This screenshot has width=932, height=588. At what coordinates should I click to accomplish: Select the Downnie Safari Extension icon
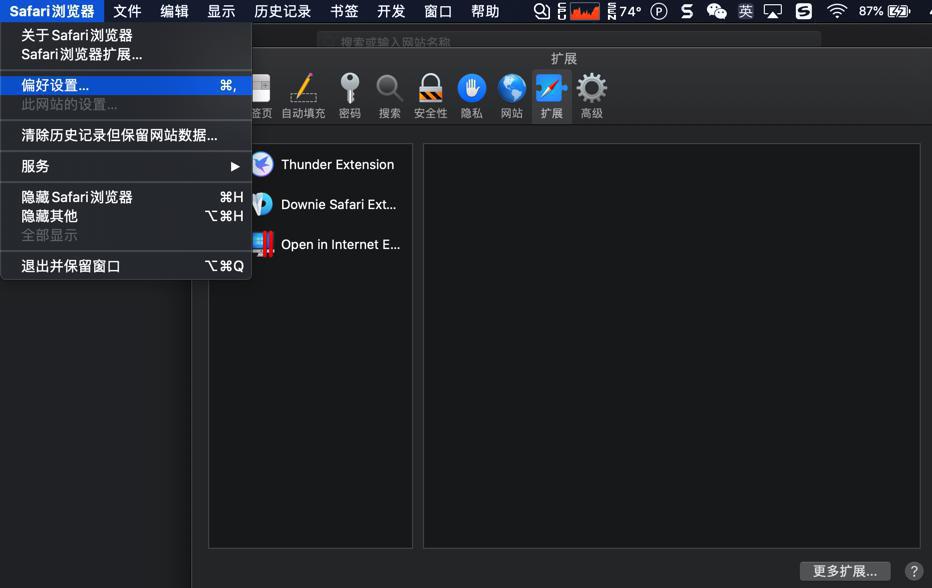(x=262, y=204)
